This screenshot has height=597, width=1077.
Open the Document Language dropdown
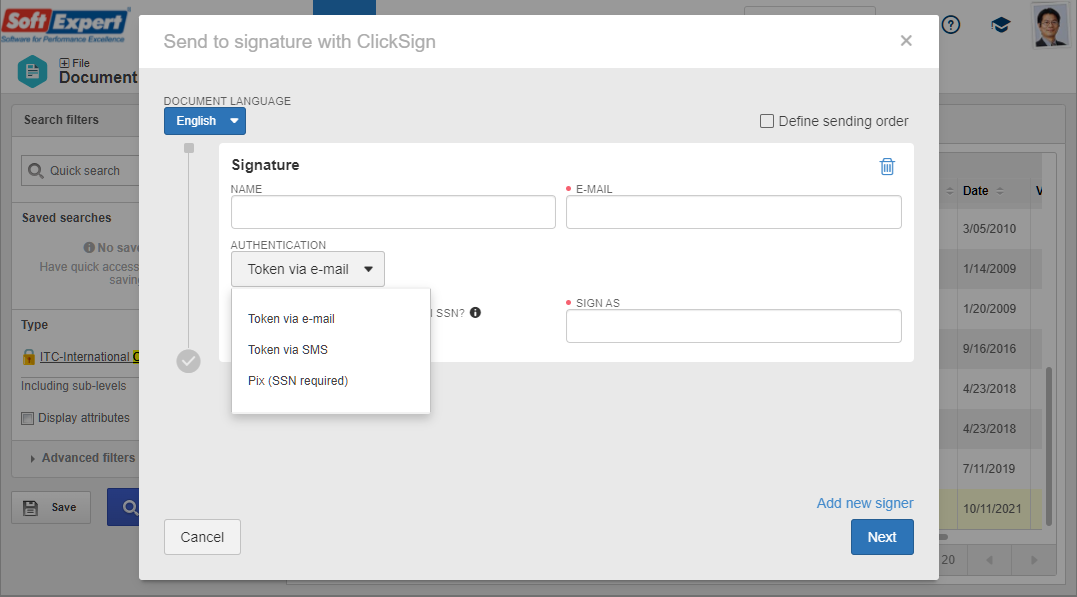click(205, 121)
